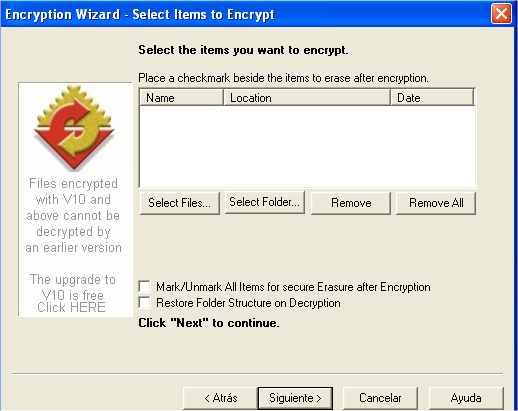The height and width of the screenshot is (411, 518).
Task: Click the 'Files encrypted with V10' notice text
Action: tap(73, 215)
